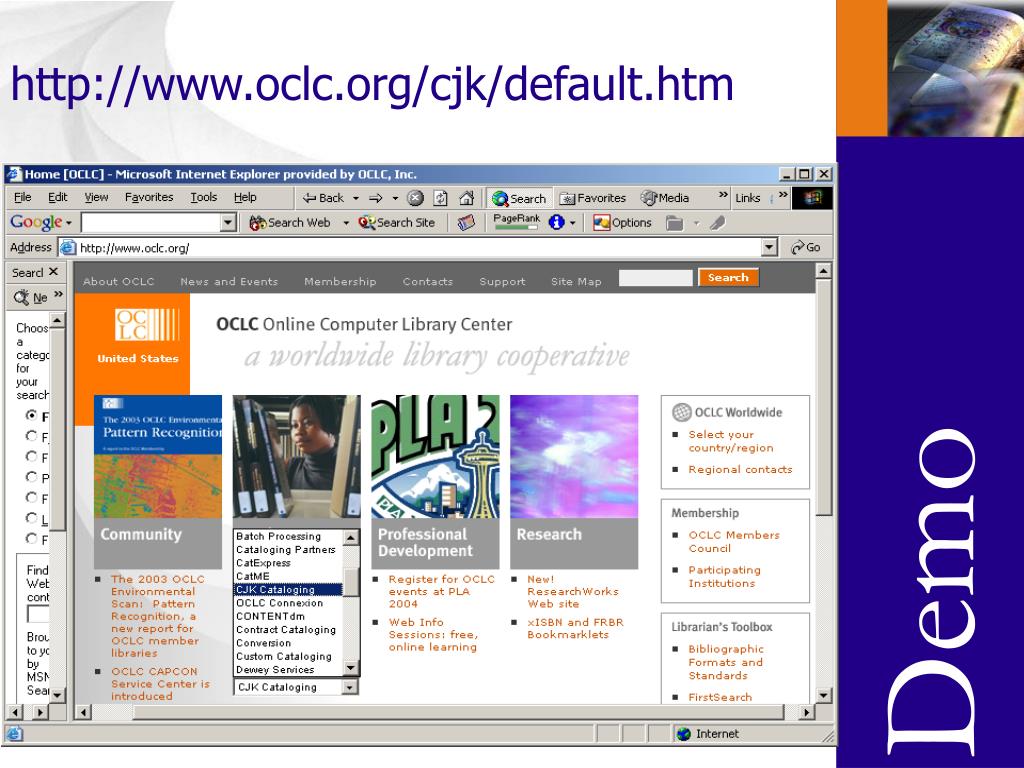Open the Edit menu
This screenshot has height=768, width=1024.
57,197
